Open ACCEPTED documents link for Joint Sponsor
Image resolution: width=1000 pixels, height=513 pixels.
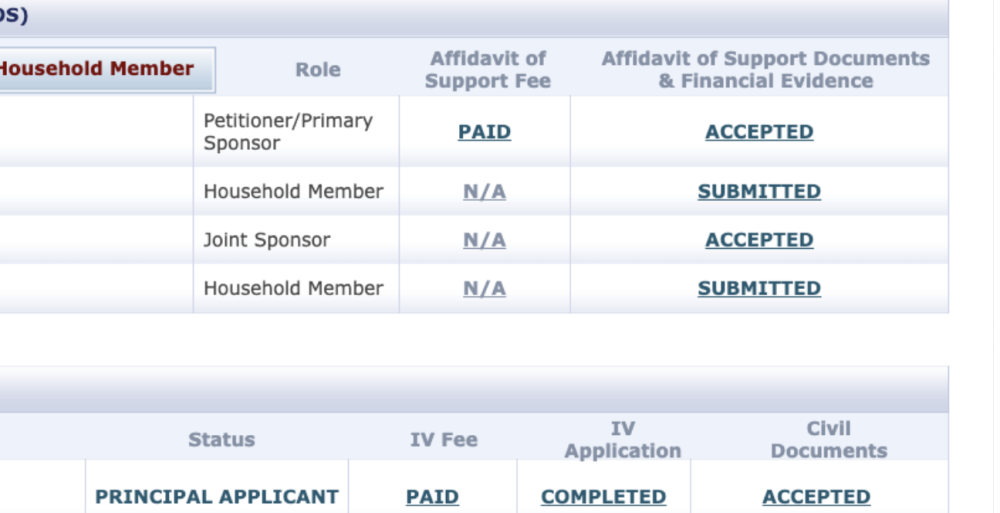click(x=759, y=240)
